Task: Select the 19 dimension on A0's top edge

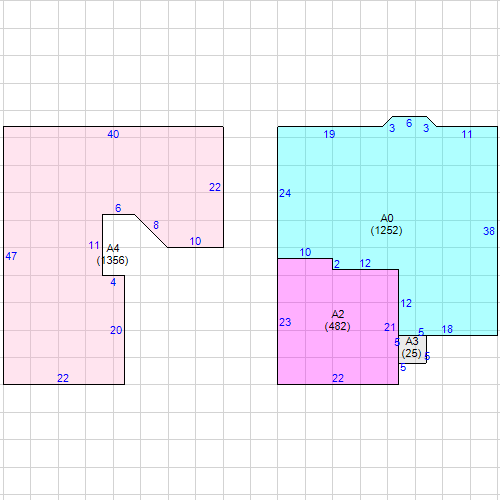Action: point(329,134)
